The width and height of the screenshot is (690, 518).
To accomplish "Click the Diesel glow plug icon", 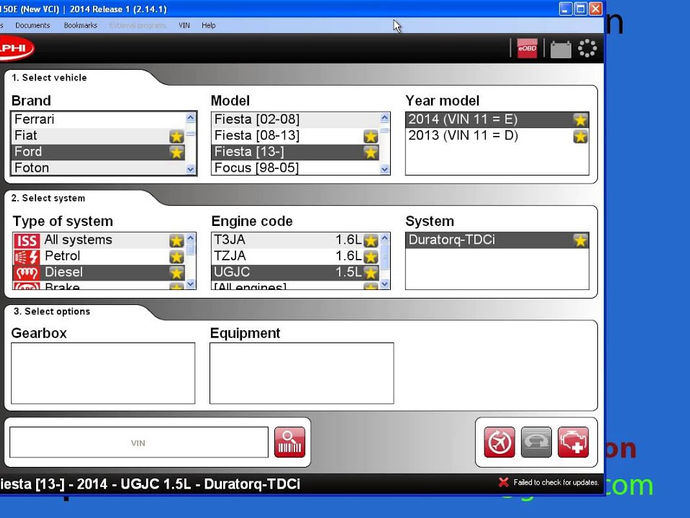I will point(27,273).
